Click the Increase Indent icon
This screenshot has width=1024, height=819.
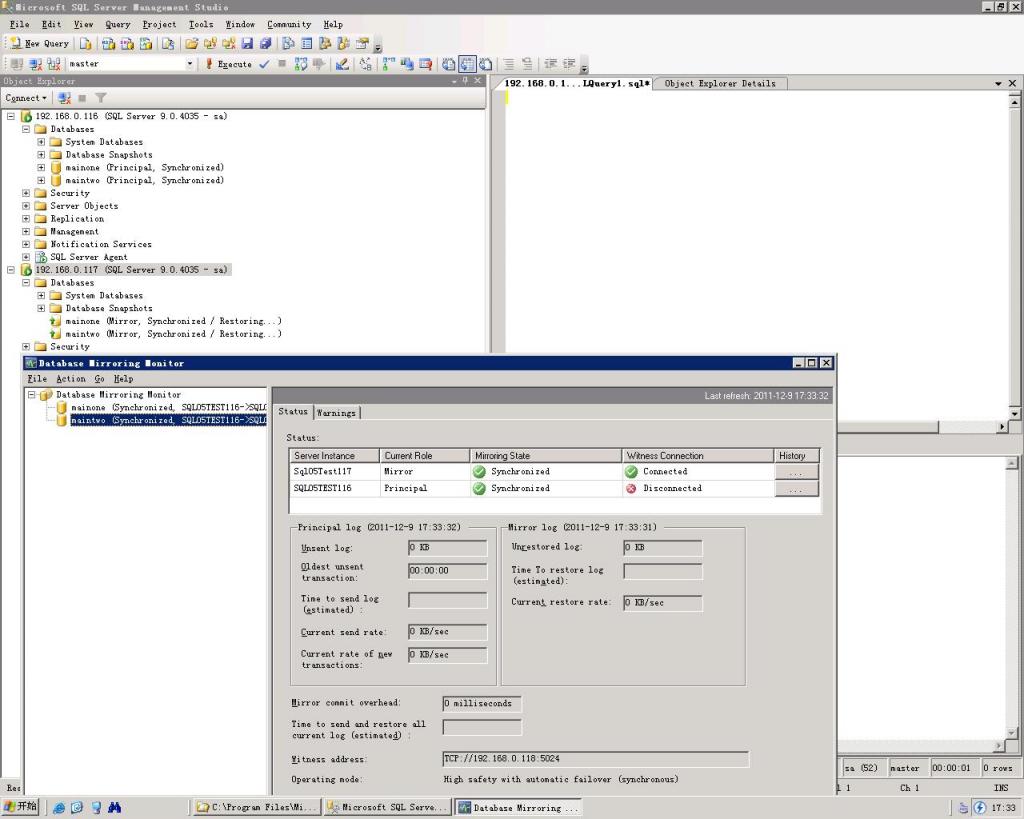tap(569, 64)
